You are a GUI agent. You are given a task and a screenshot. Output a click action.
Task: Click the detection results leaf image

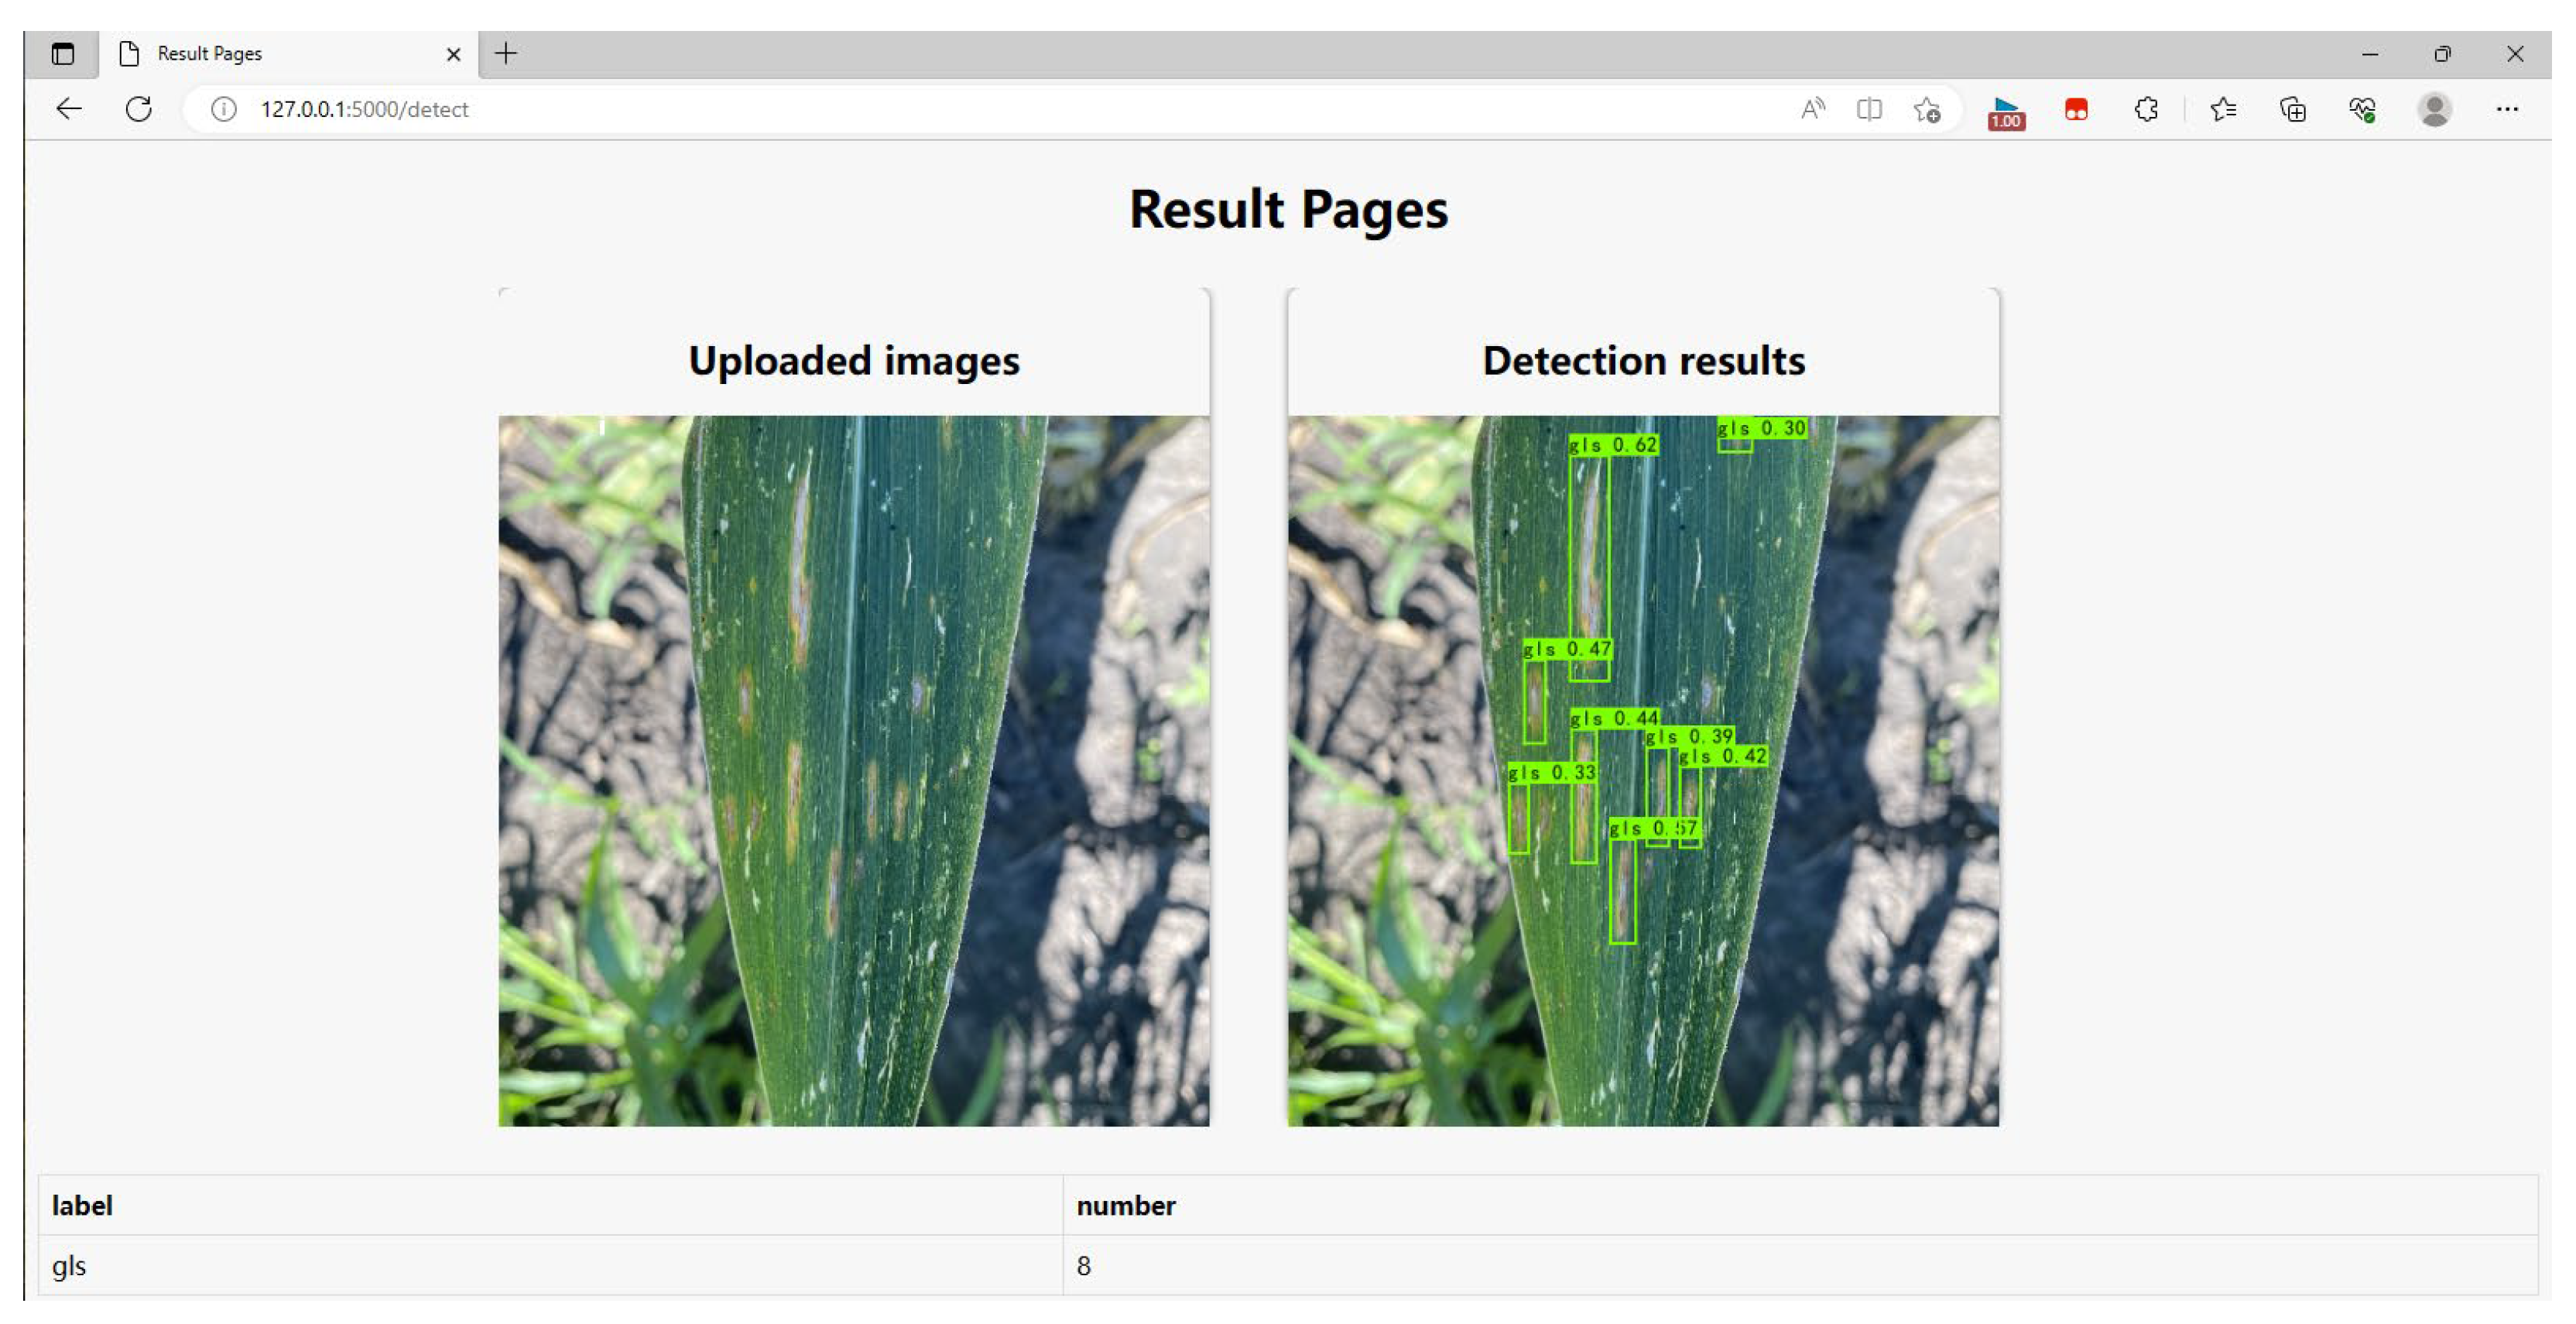(x=1643, y=770)
